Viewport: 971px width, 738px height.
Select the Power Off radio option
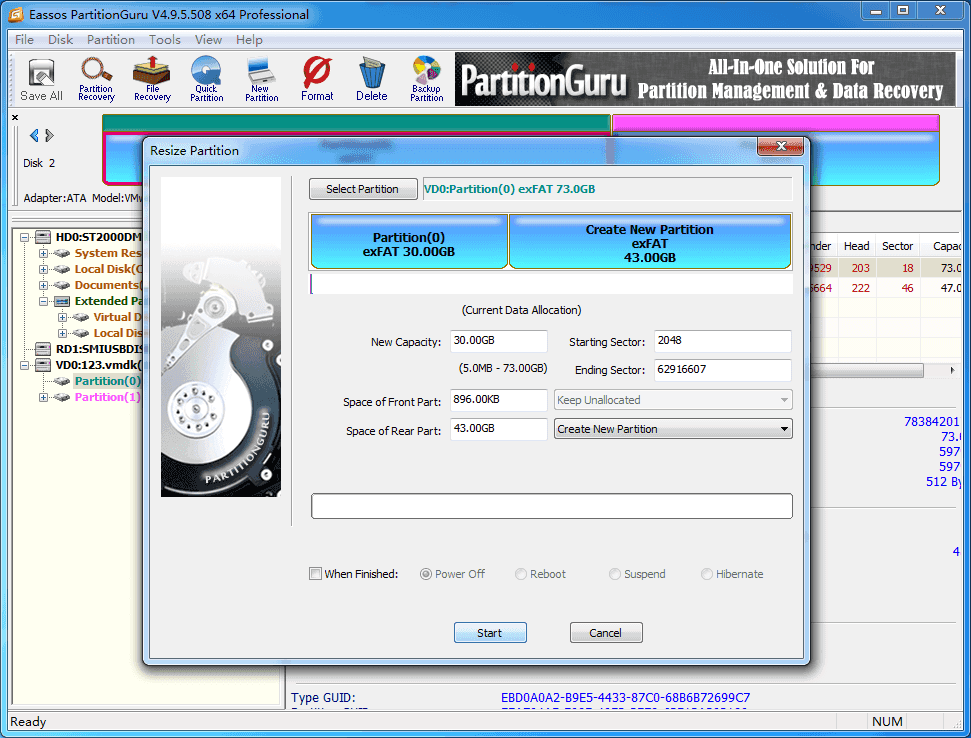[x=425, y=574]
